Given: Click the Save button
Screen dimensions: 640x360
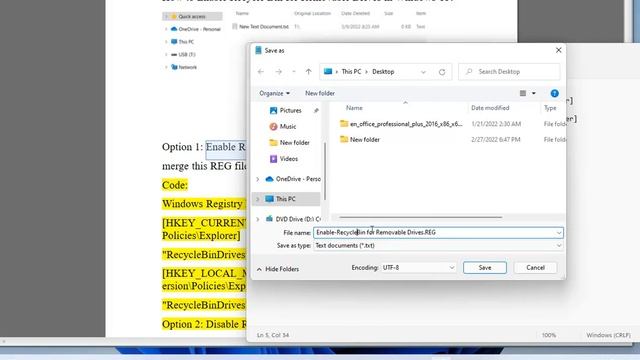Looking at the screenshot, I should coord(484,268).
